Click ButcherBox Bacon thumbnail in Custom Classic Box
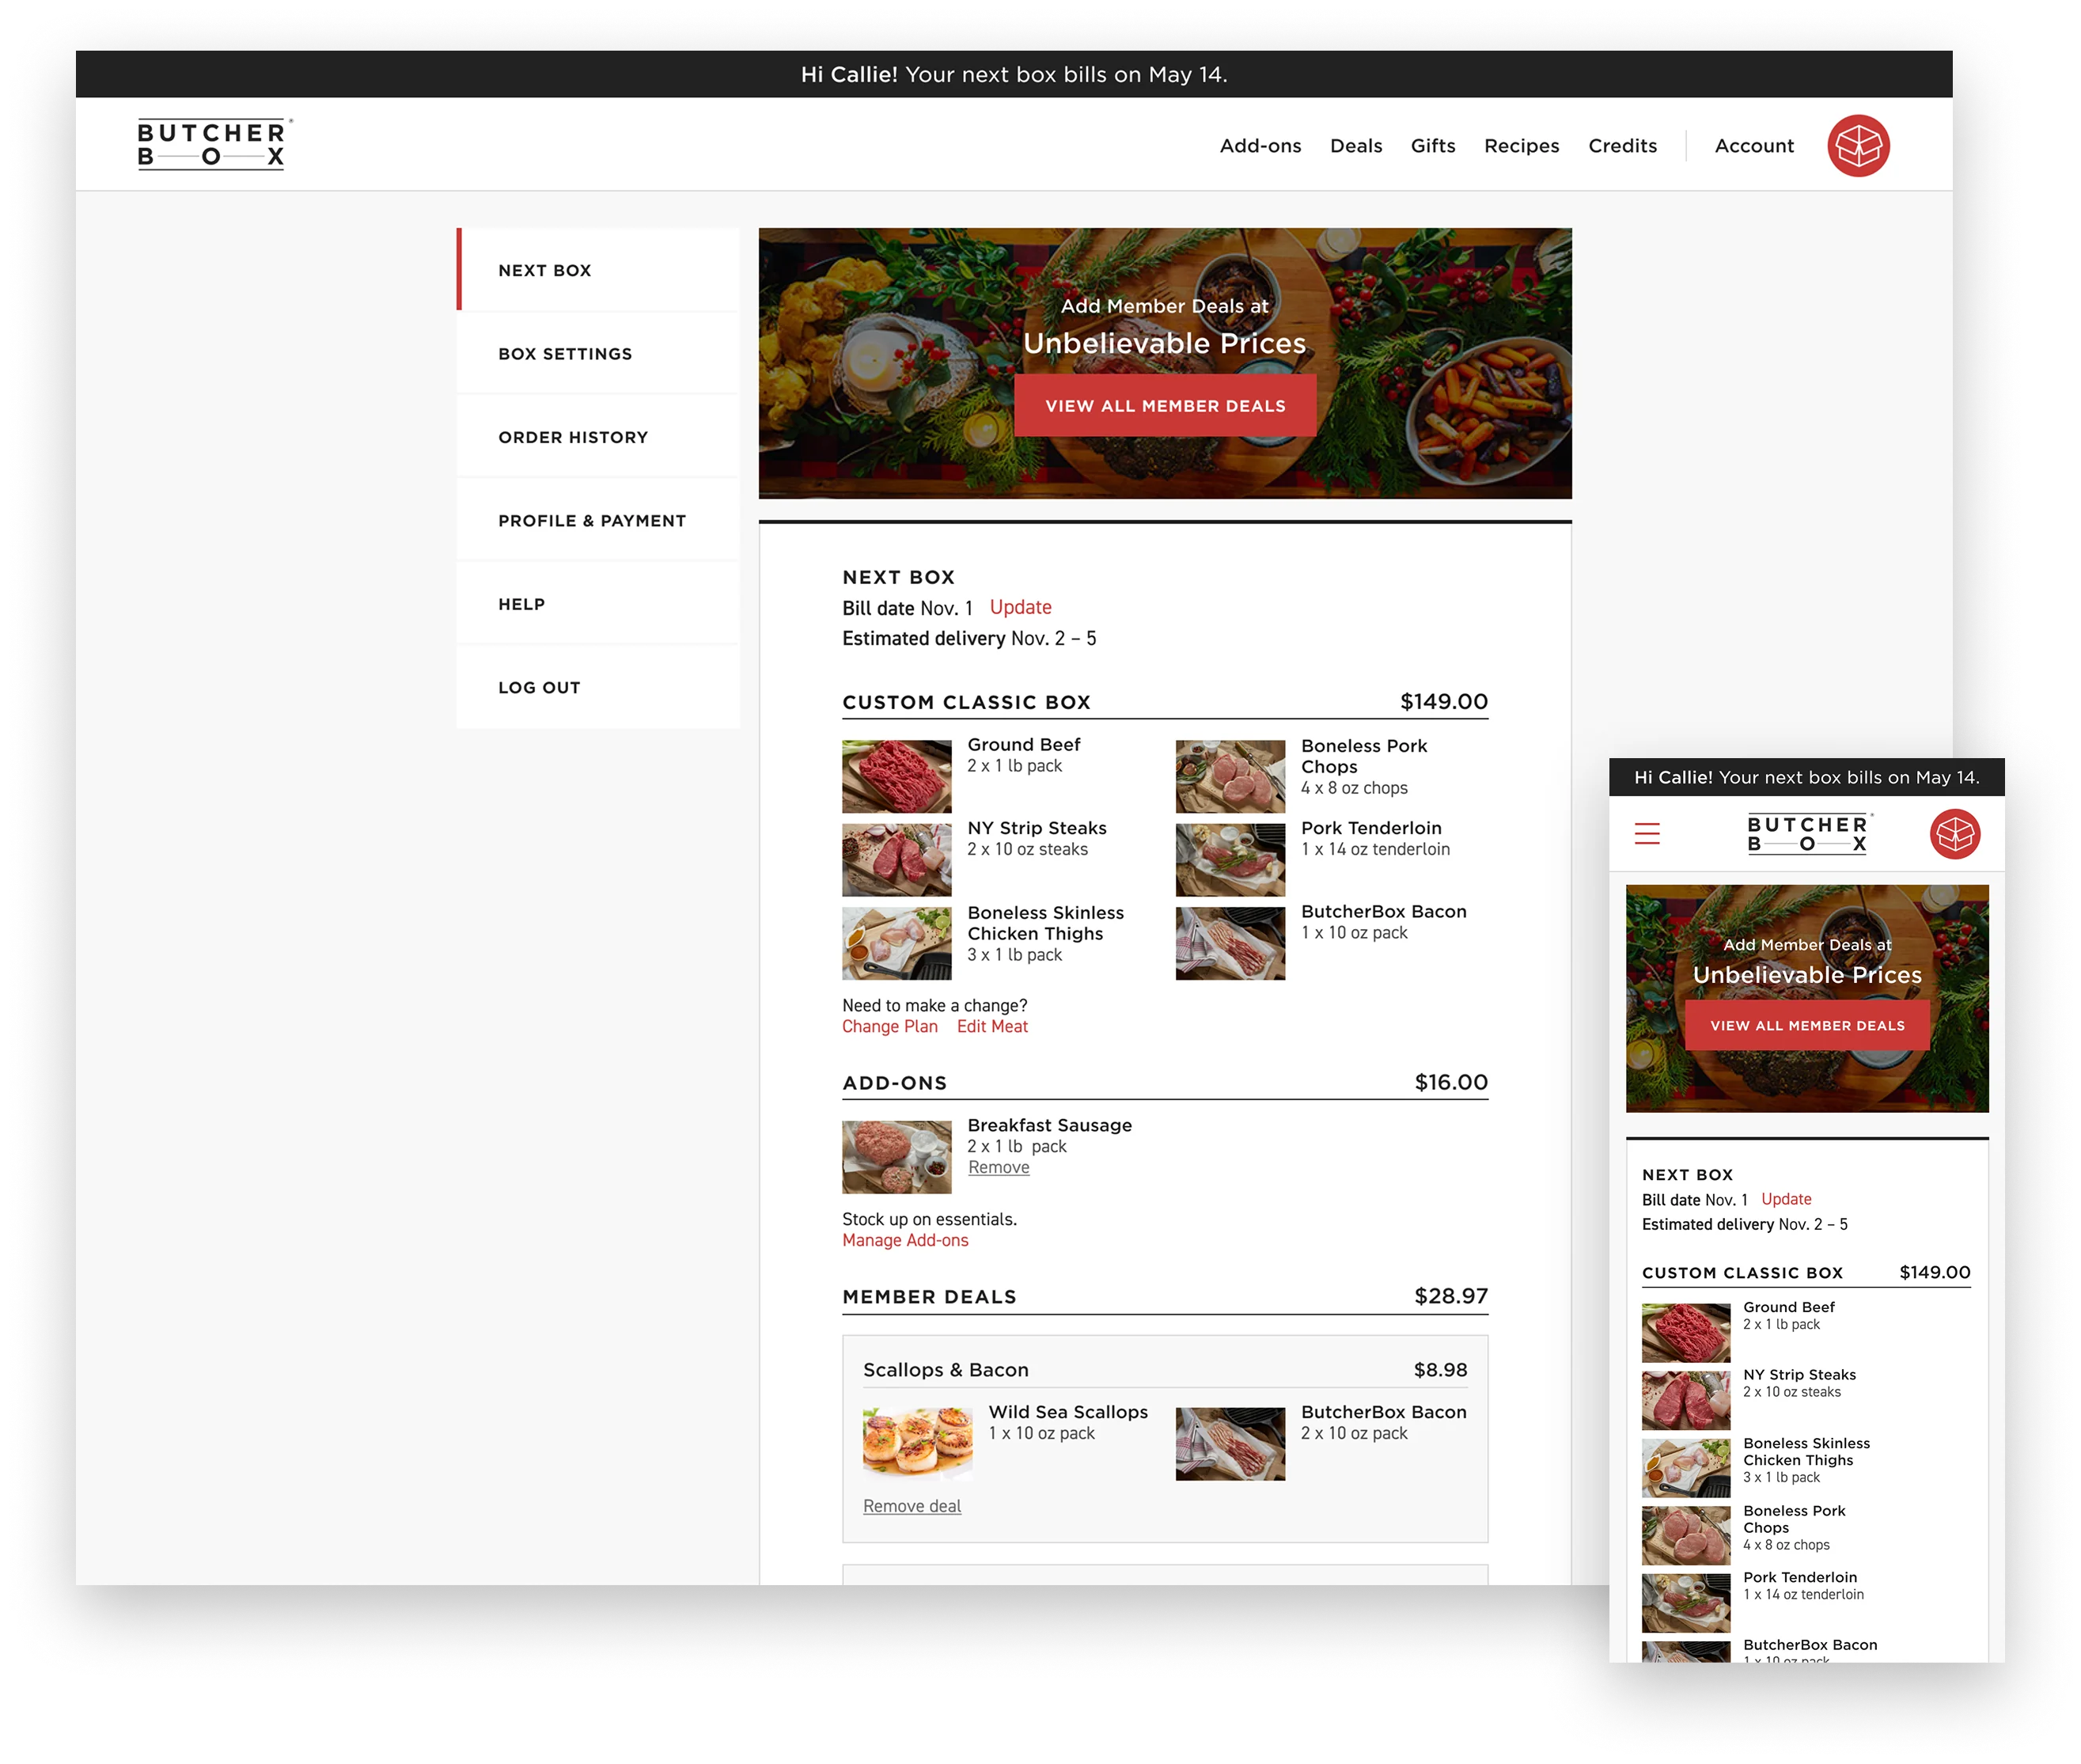 (x=1229, y=943)
